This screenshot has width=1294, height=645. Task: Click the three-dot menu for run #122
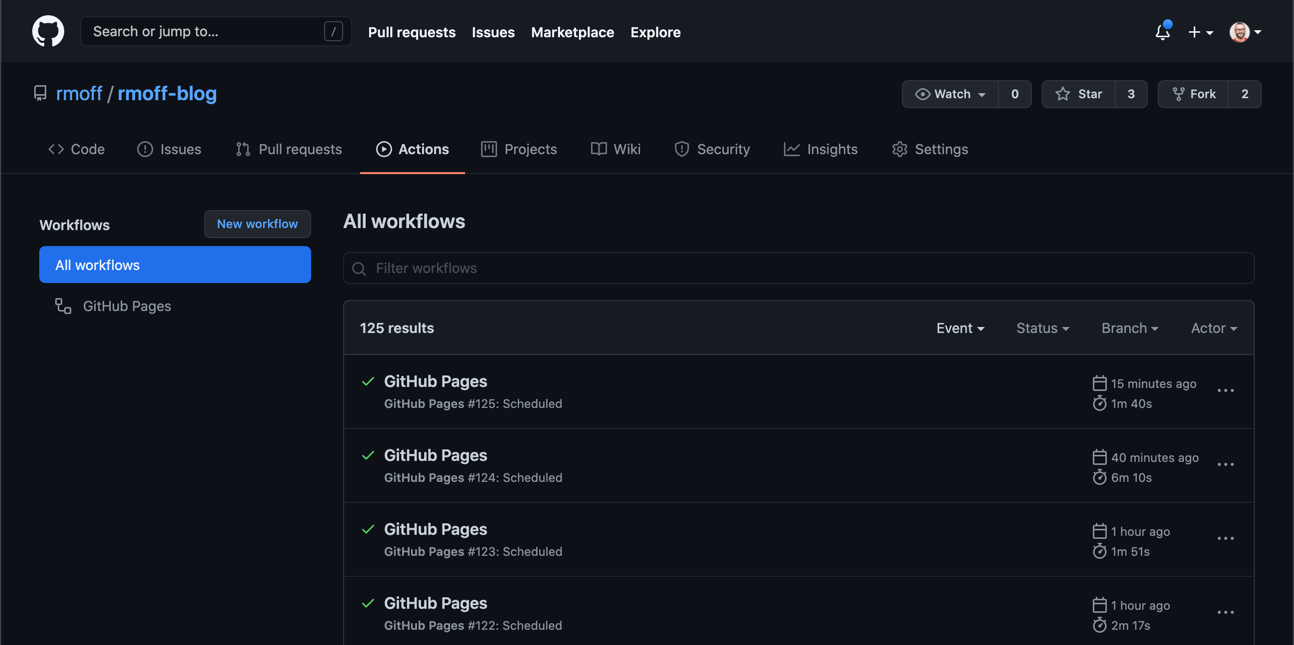click(x=1225, y=613)
